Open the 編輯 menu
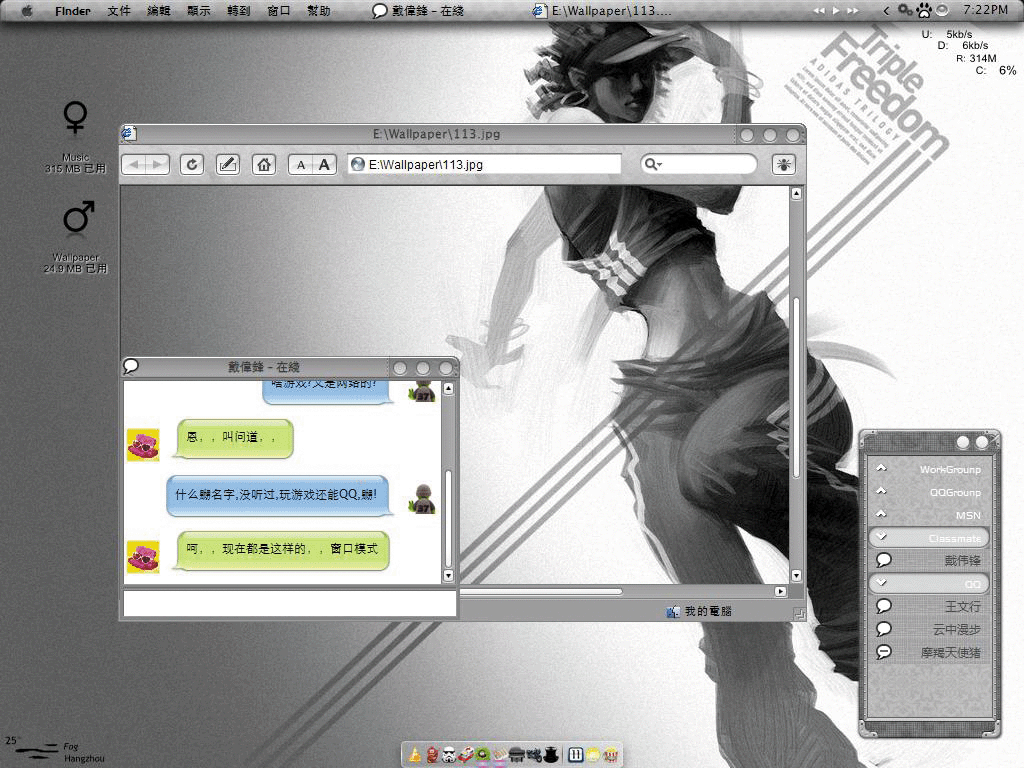Screen dimensions: 1024x768 [x=159, y=11]
